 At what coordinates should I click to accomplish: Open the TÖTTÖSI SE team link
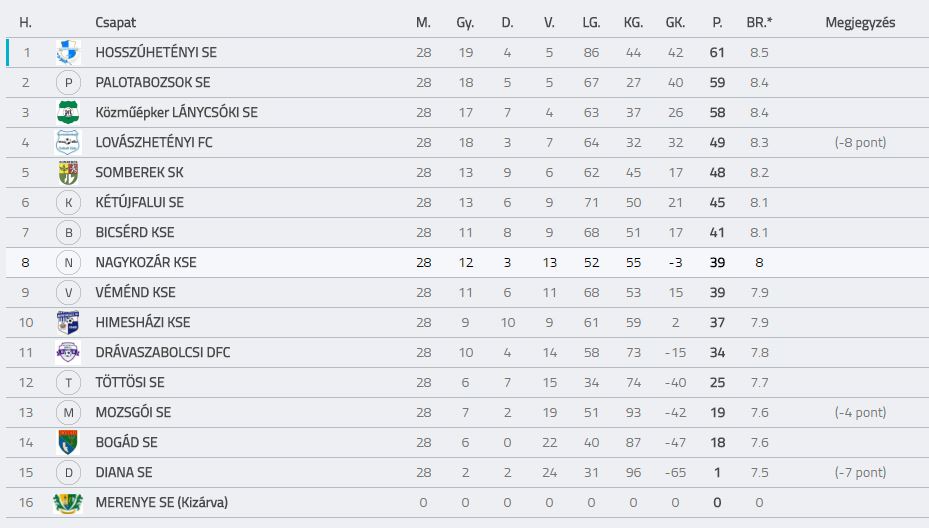(130, 382)
